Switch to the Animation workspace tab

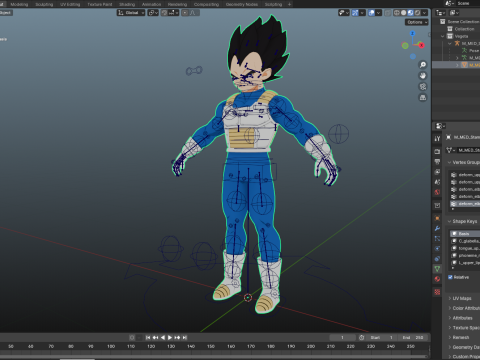pyautogui.click(x=152, y=4)
